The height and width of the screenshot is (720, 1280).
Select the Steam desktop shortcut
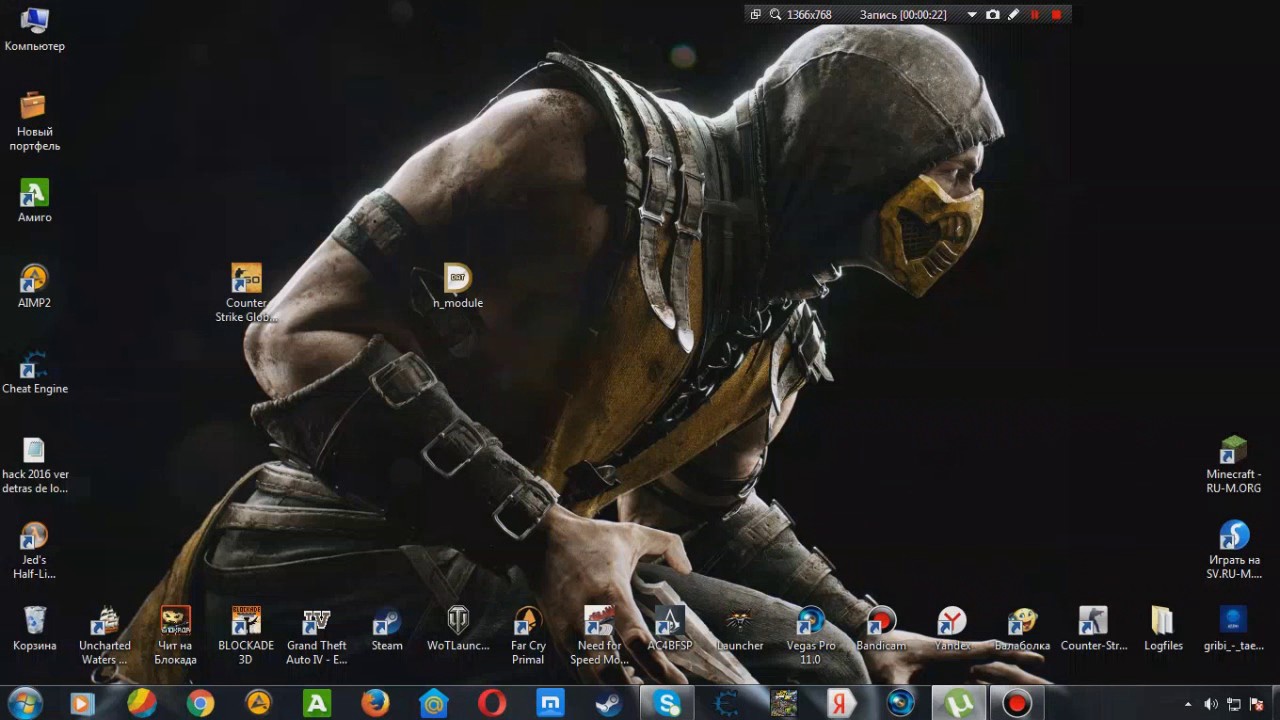click(387, 629)
